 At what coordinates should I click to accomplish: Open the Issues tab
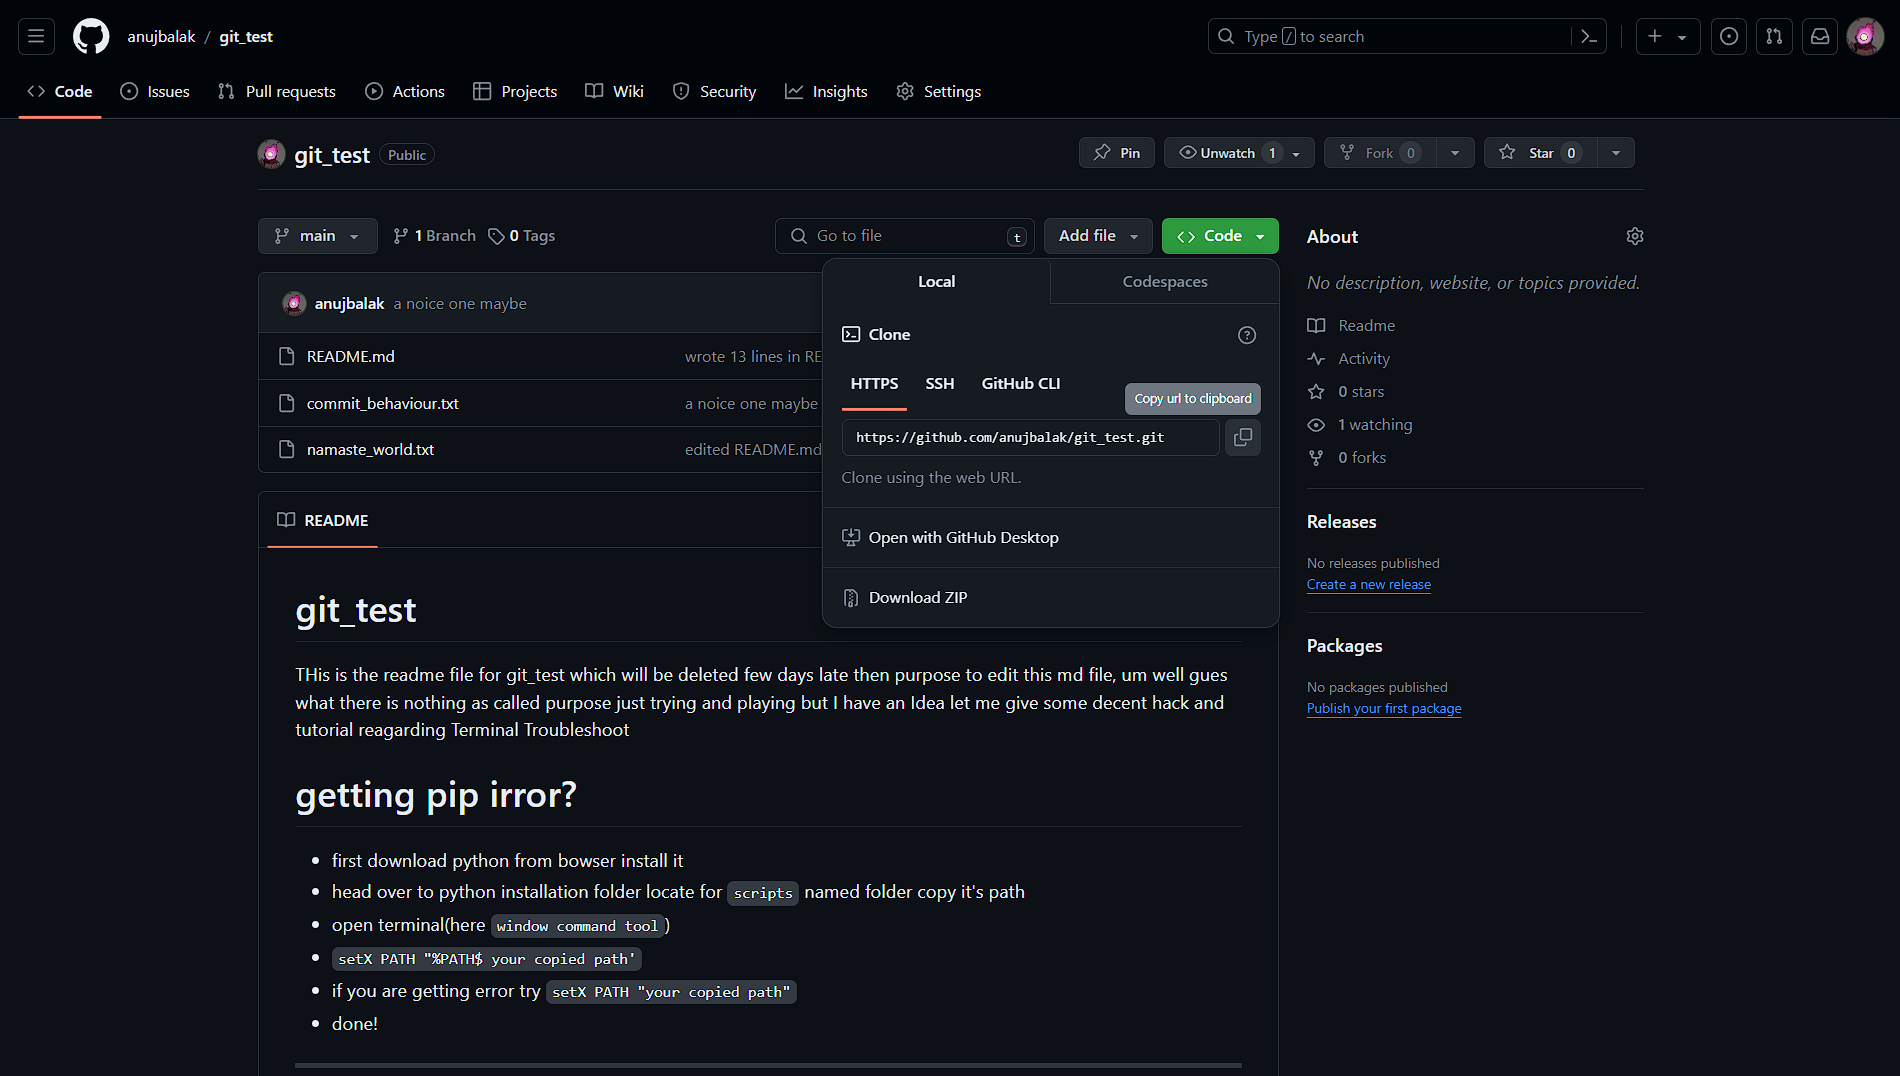(155, 91)
